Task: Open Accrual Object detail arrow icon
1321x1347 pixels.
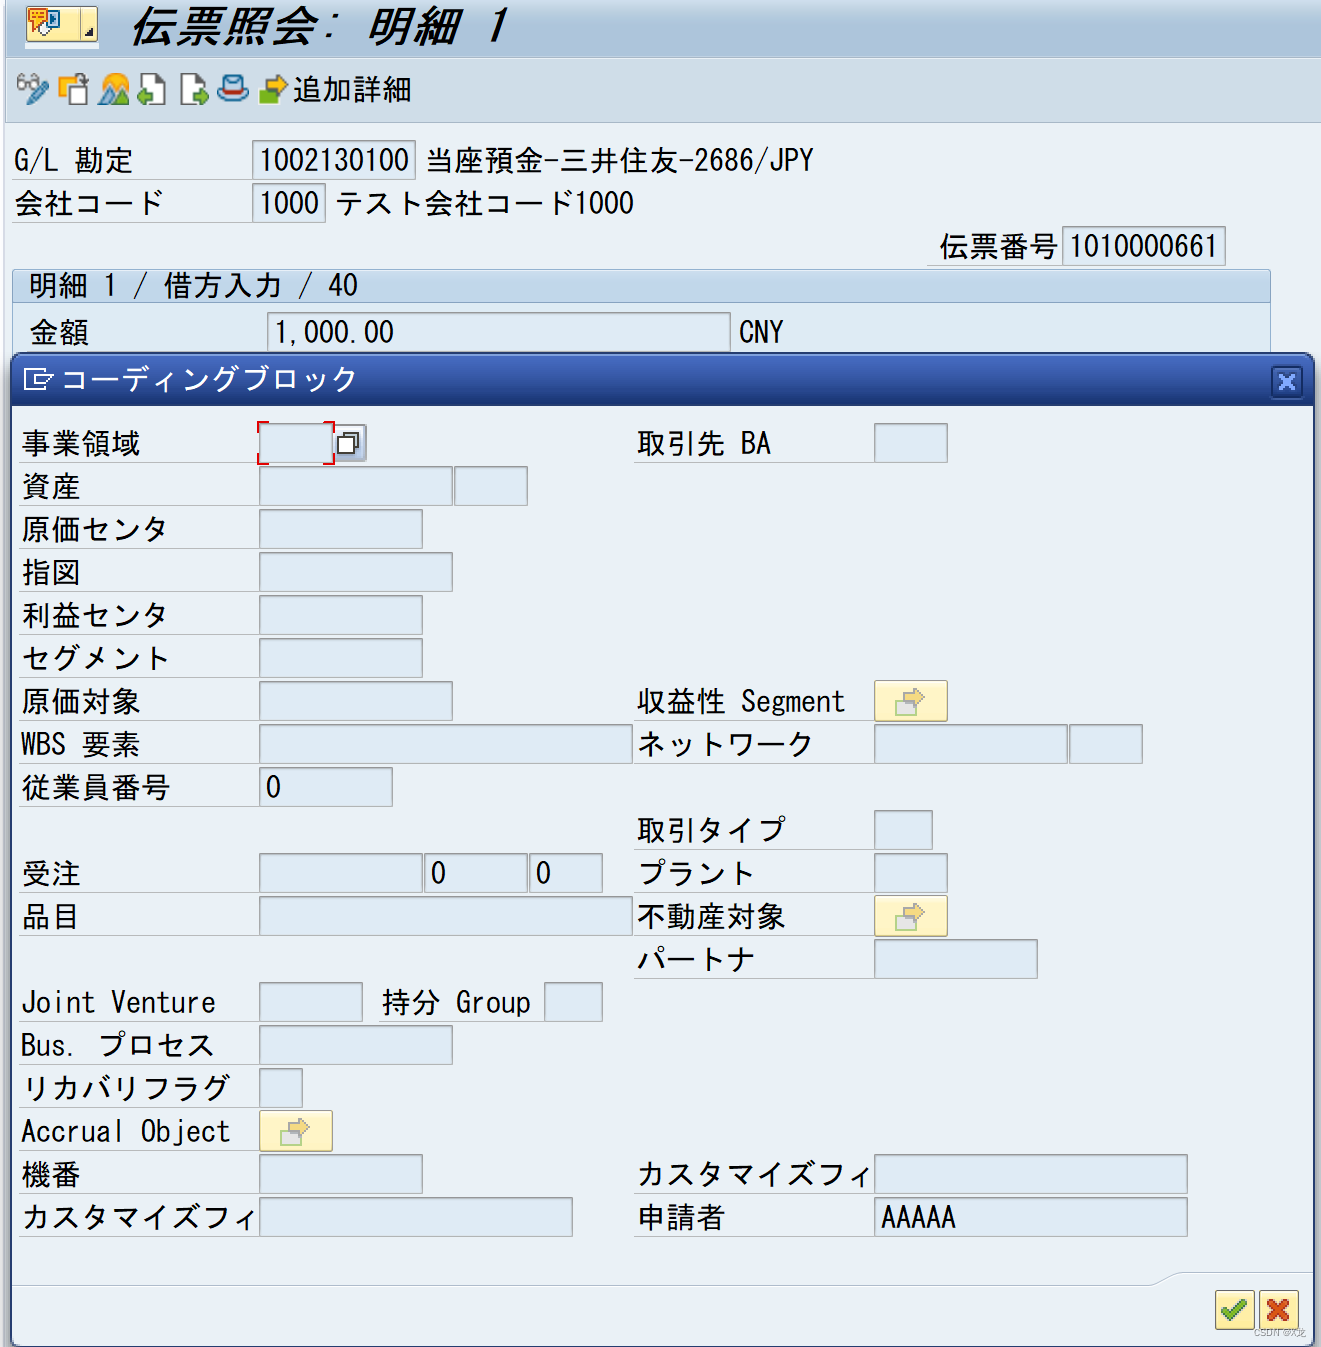Action: (295, 1130)
